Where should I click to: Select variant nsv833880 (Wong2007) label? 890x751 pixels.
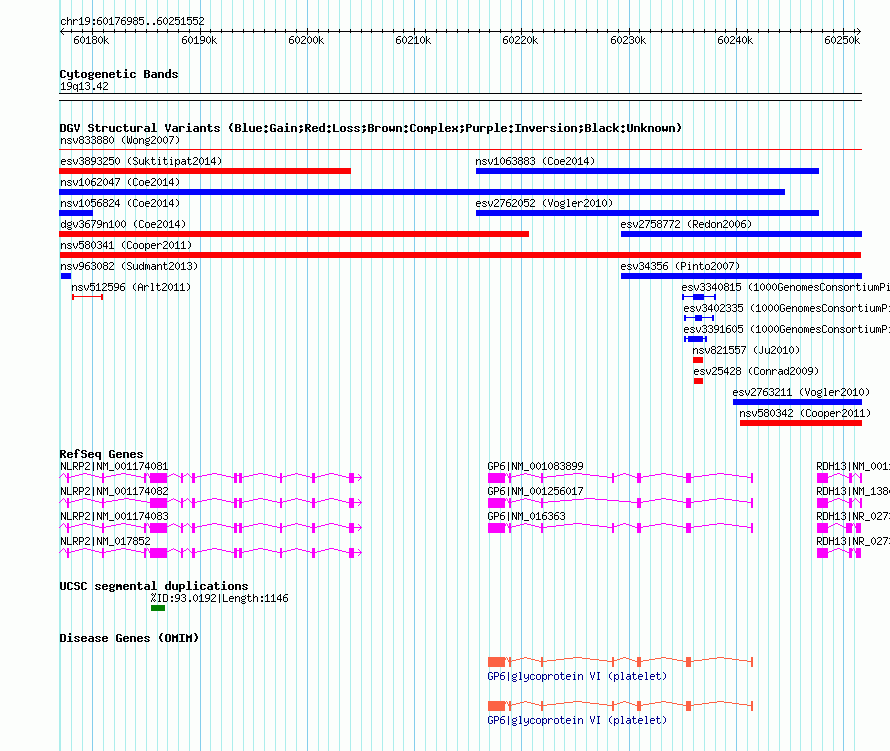pos(120,140)
